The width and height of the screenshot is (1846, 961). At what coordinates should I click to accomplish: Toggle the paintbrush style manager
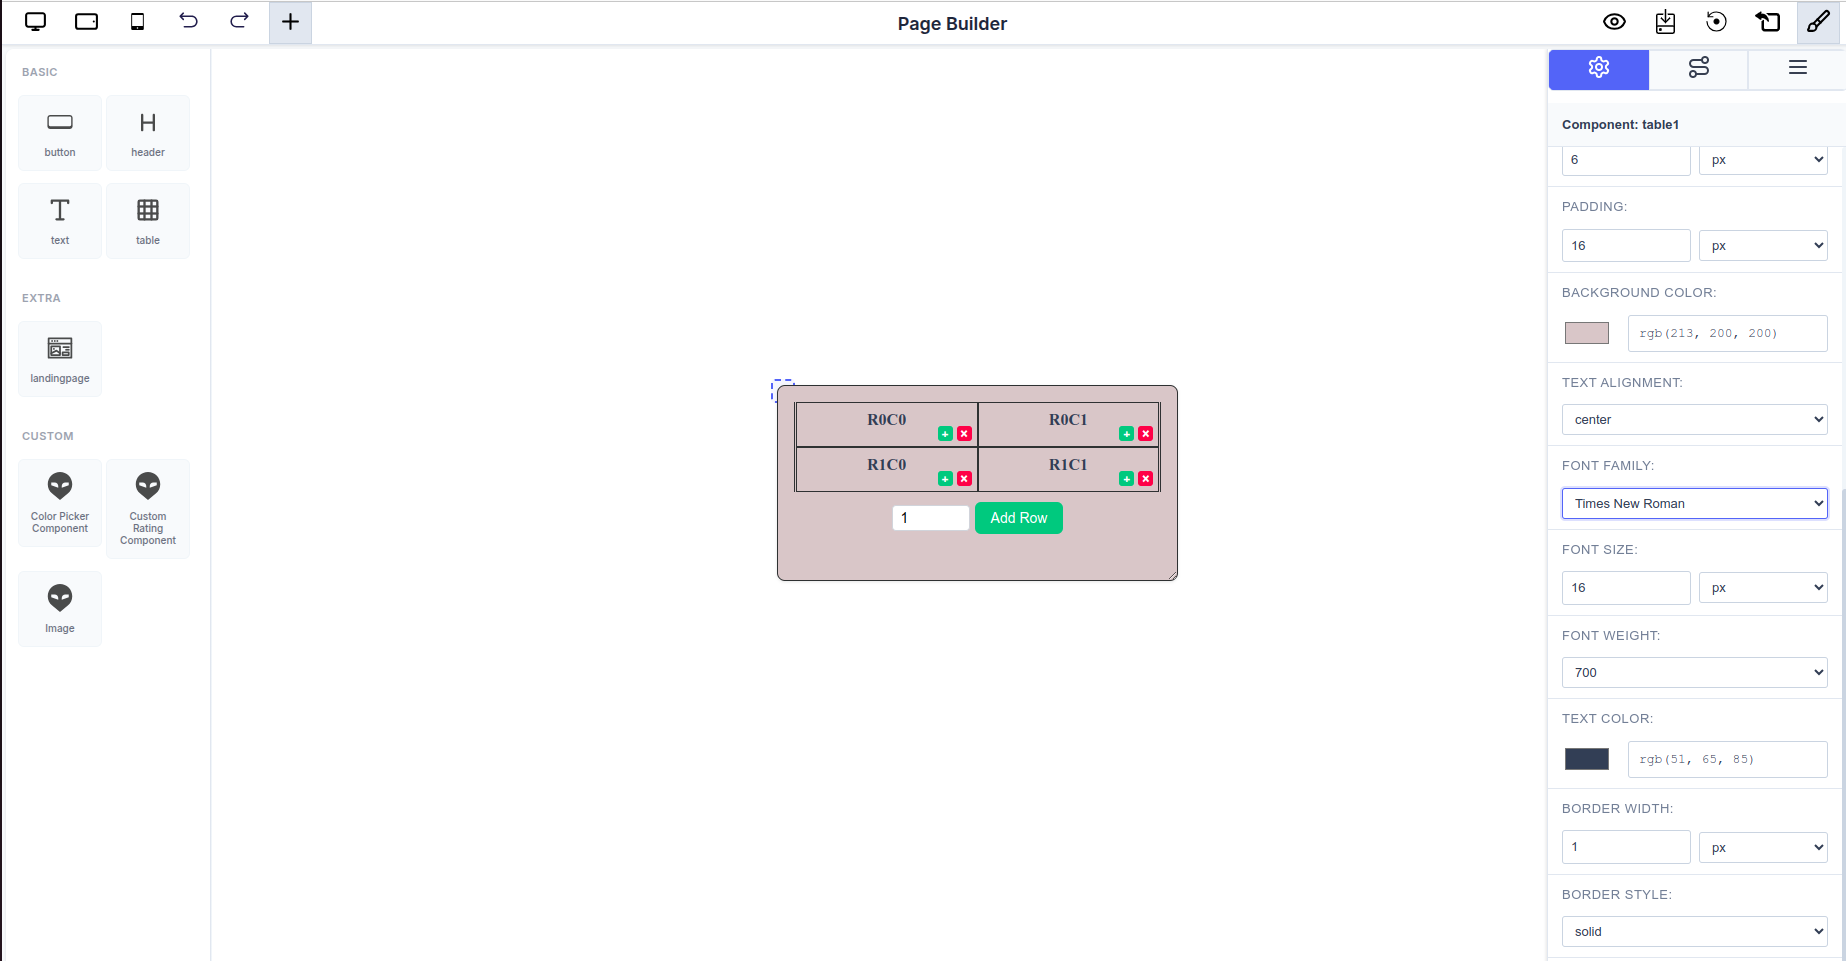[x=1818, y=22]
